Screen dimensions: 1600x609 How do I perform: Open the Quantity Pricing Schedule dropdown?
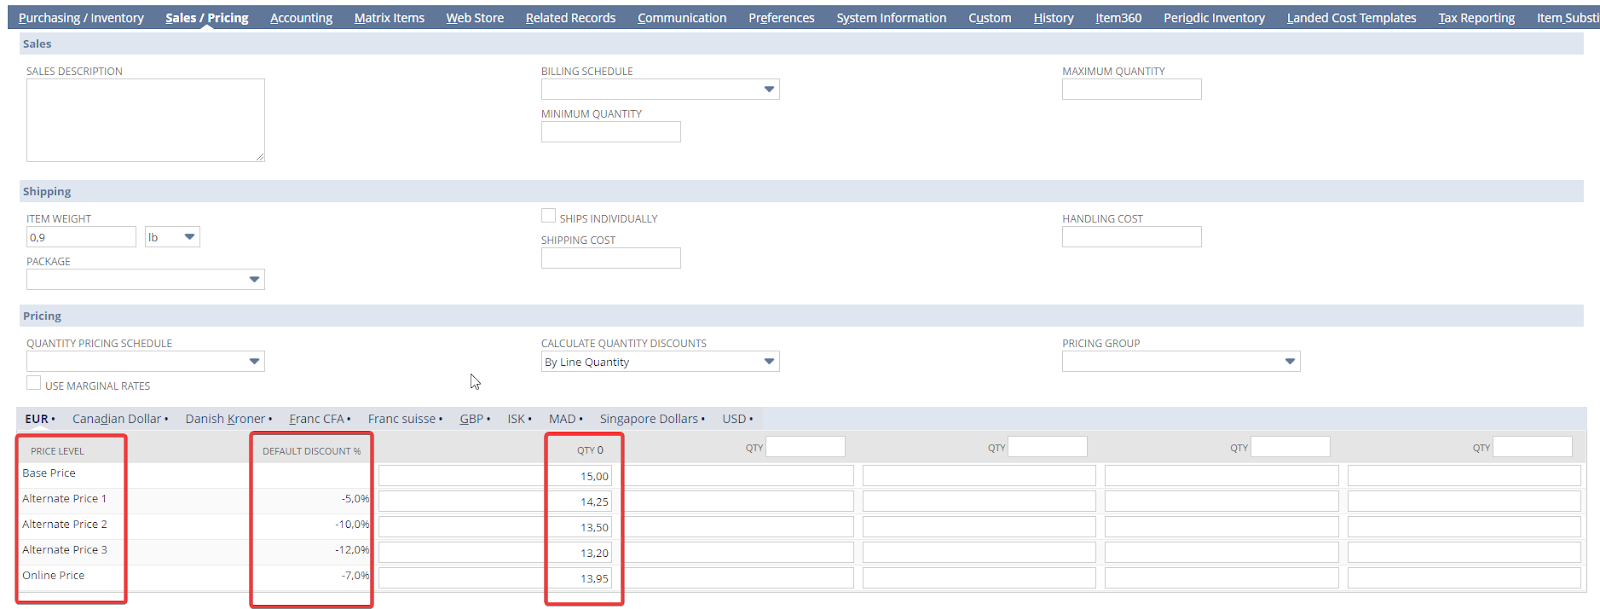point(145,361)
